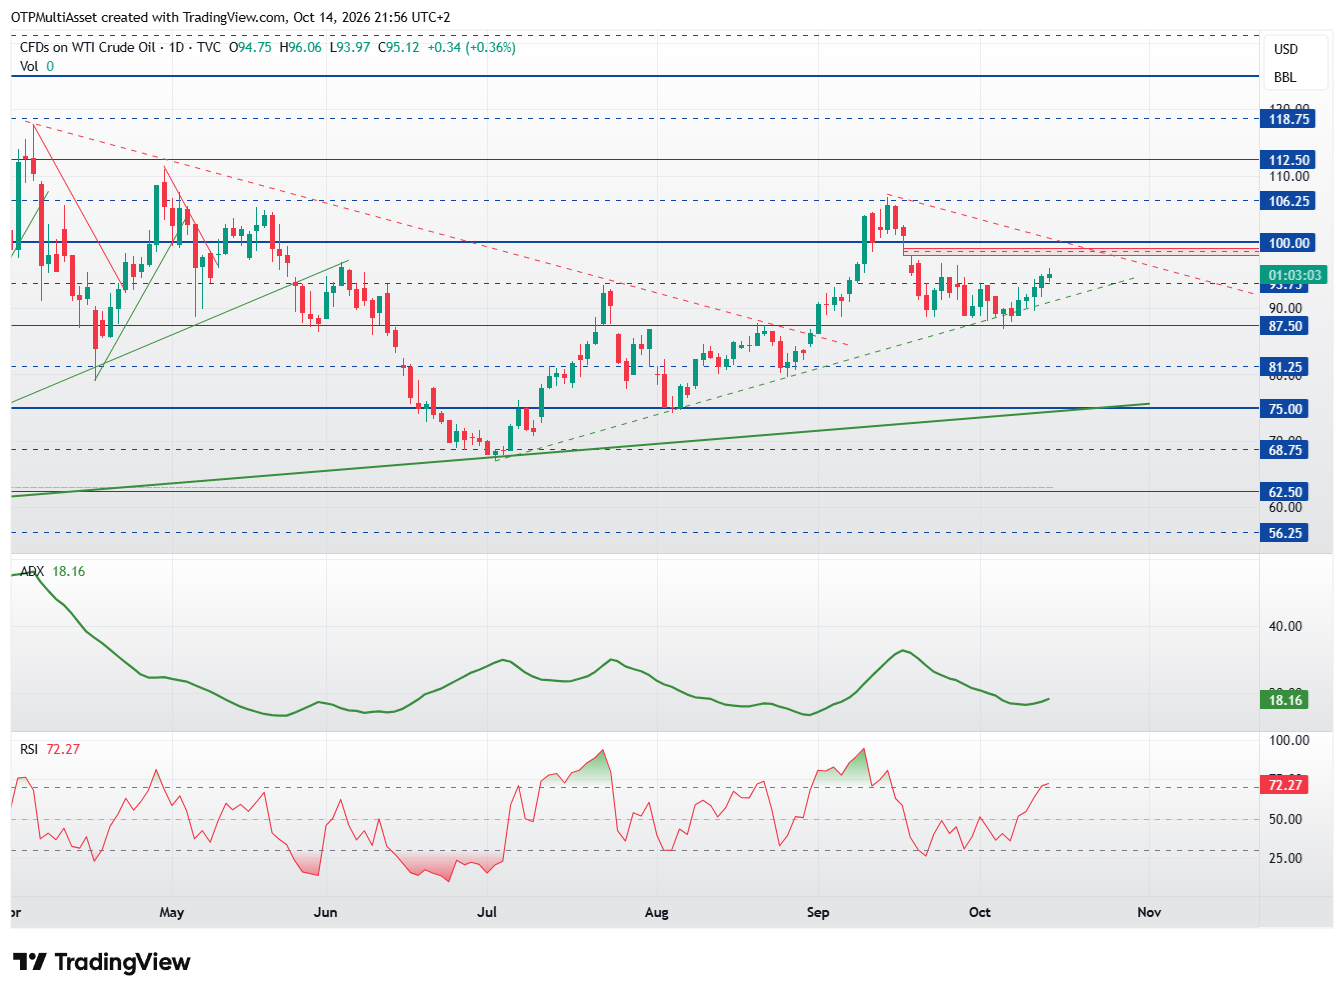Click the countdown timer 01:03:03 label
Screen dimensions: 1344x996
pos(1294,275)
